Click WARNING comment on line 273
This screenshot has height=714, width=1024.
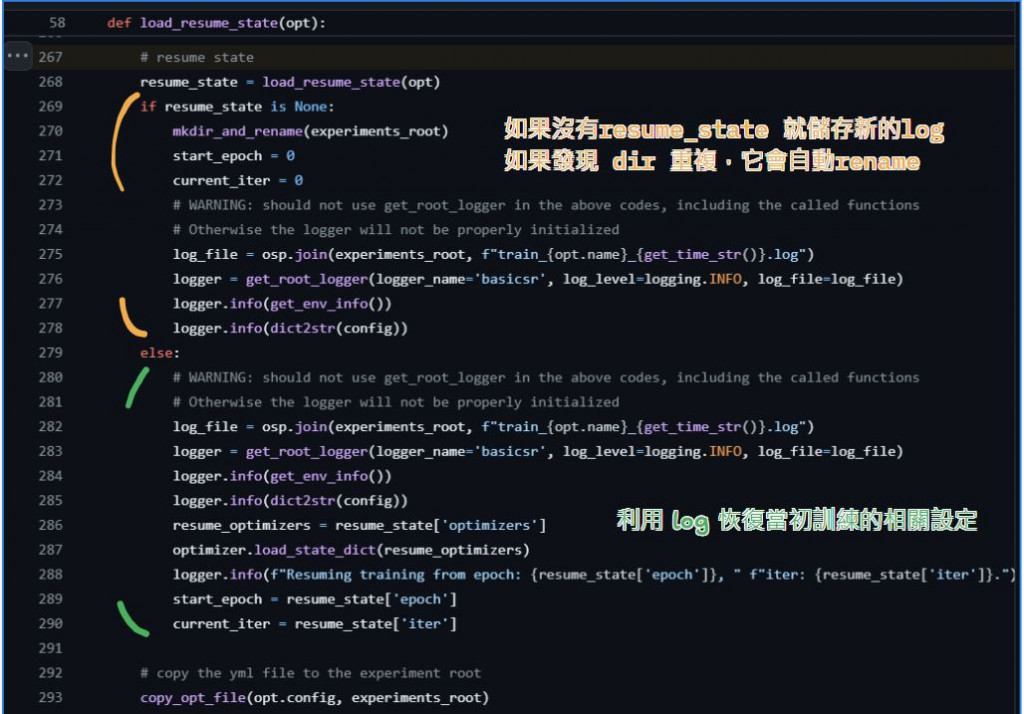pos(546,205)
